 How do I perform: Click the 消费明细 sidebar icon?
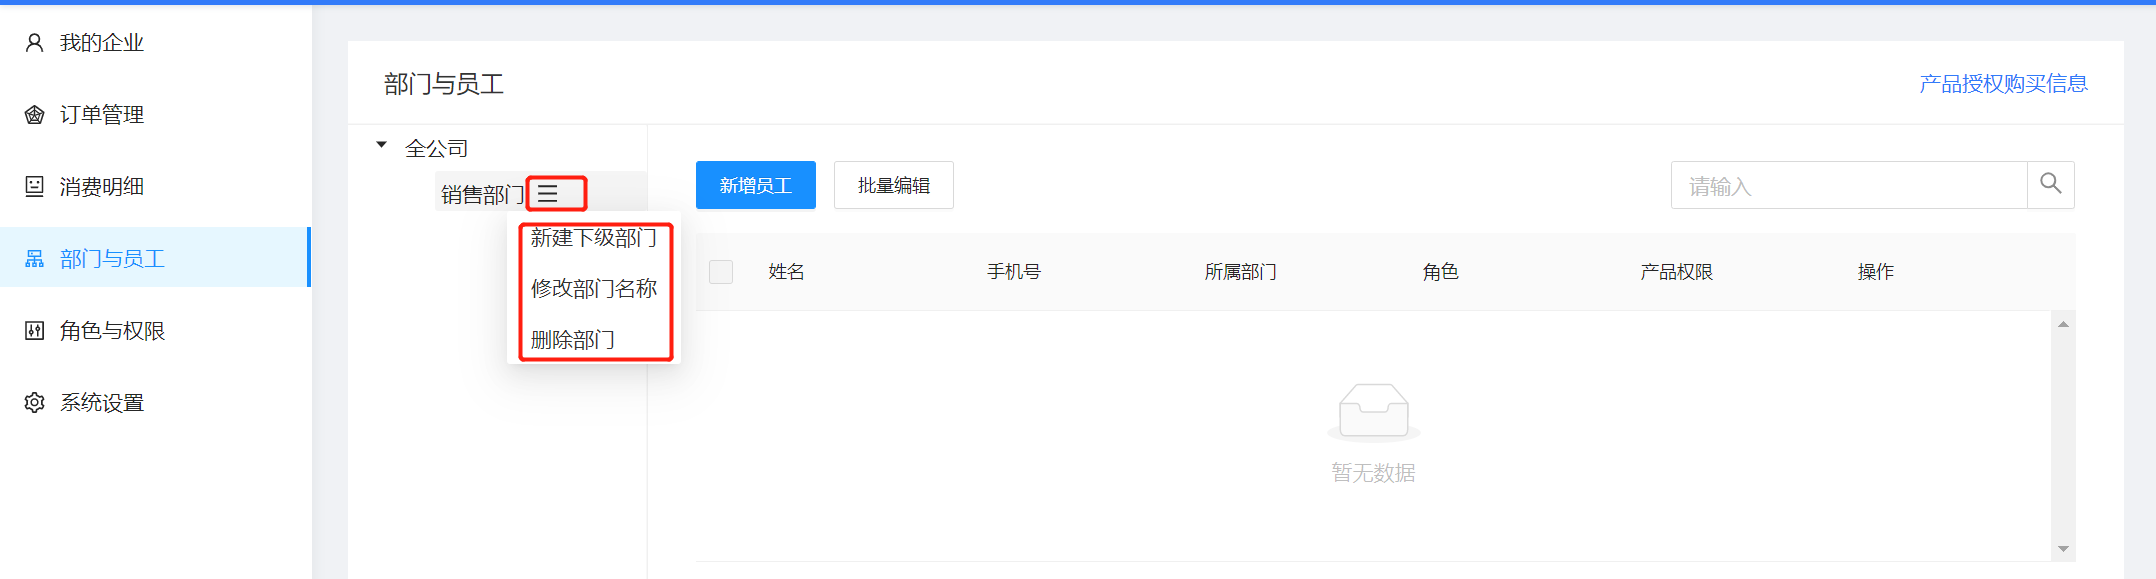(x=34, y=187)
